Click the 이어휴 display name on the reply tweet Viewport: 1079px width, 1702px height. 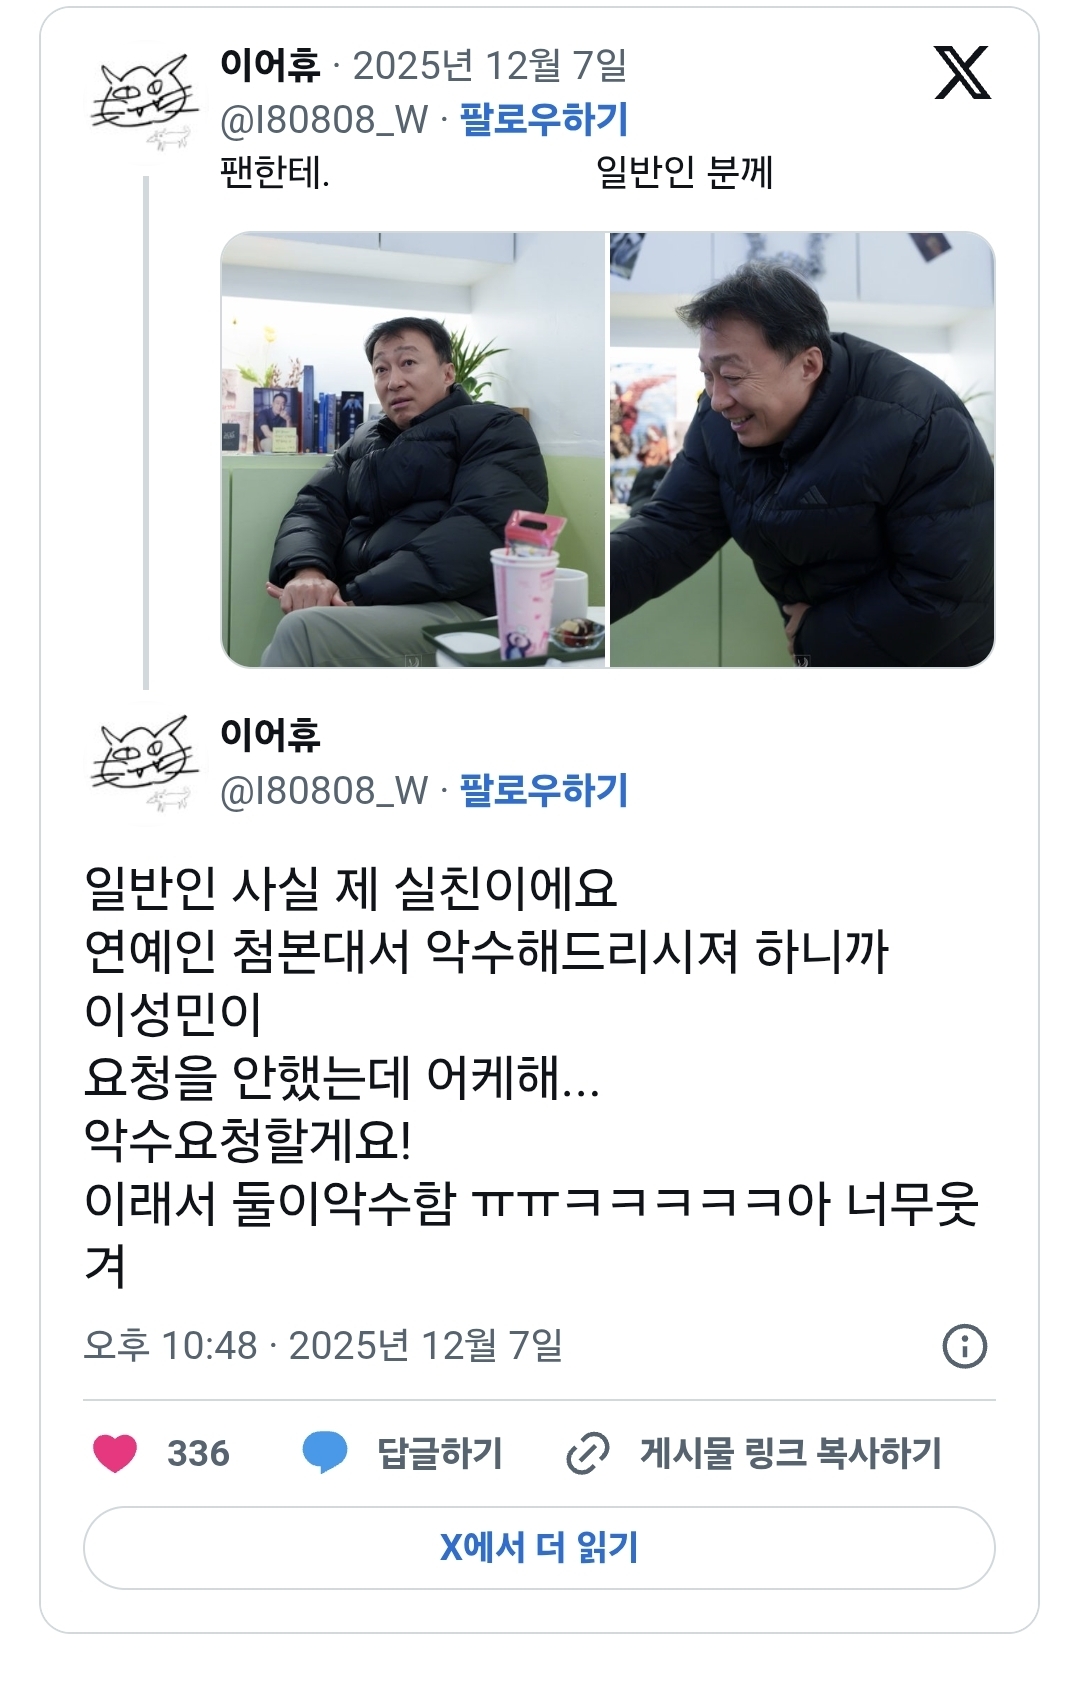pos(270,735)
